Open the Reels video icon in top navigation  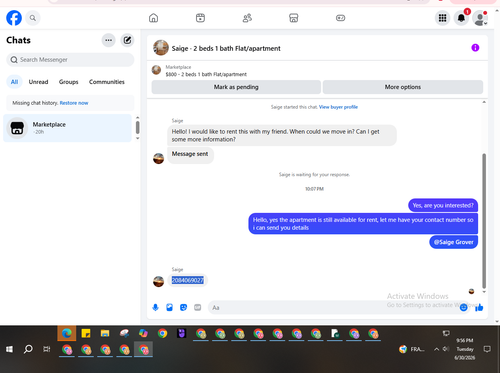[x=200, y=18]
